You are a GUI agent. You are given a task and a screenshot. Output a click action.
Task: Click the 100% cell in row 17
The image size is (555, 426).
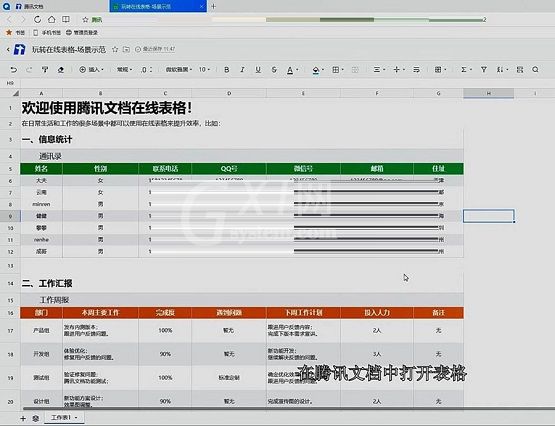click(165, 330)
